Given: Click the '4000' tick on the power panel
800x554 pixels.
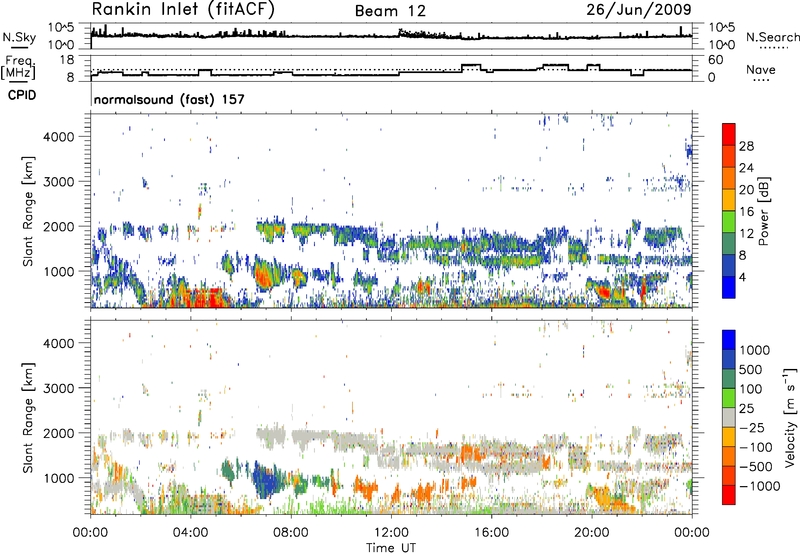Looking at the screenshot, I should (59, 137).
